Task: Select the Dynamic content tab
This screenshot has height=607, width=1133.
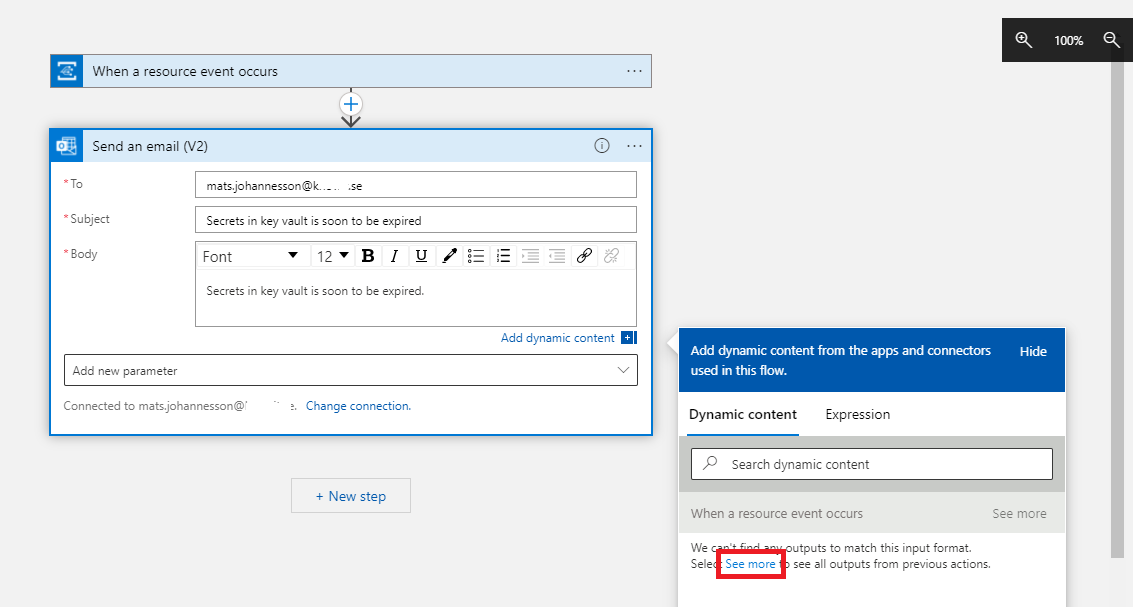Action: click(x=743, y=414)
